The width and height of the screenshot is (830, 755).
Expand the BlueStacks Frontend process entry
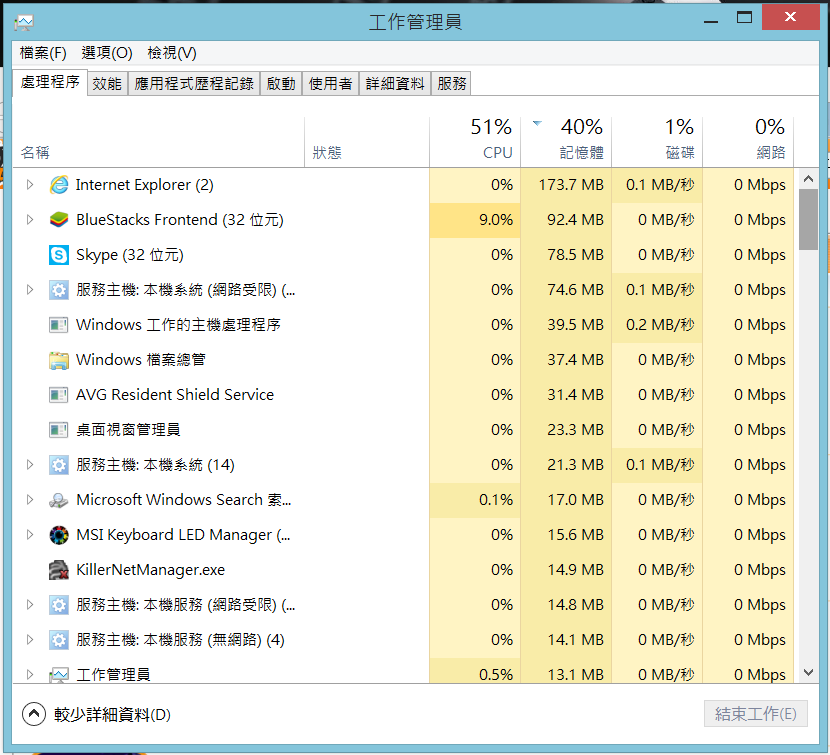click(30, 220)
